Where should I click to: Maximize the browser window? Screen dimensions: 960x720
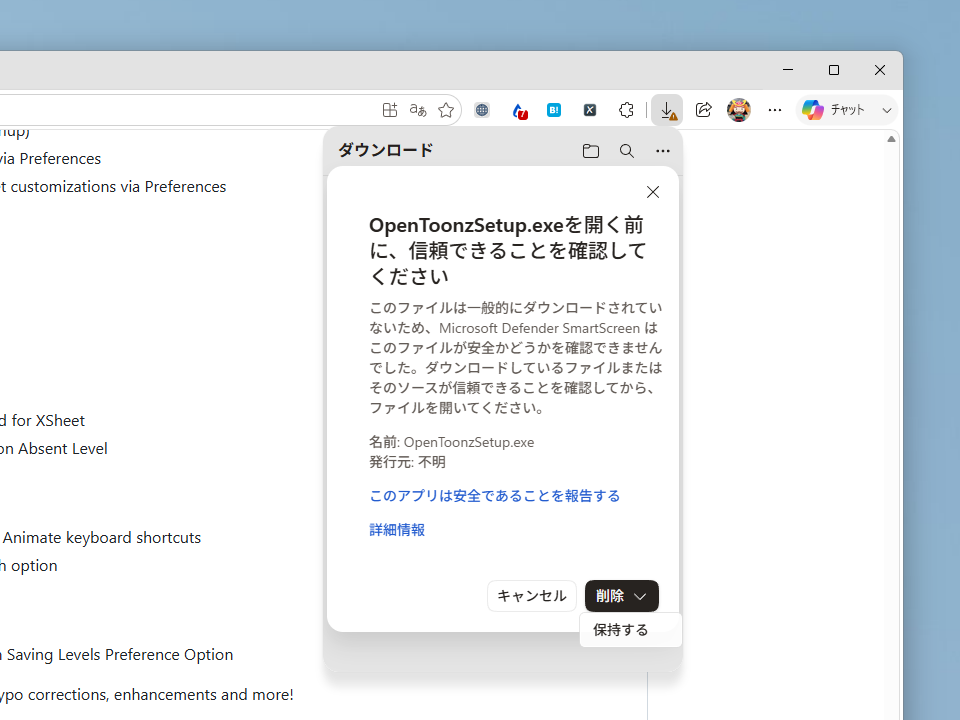coord(834,70)
